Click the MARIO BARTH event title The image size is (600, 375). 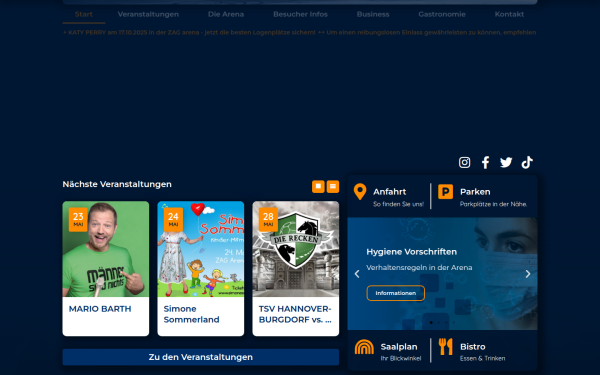pos(100,309)
